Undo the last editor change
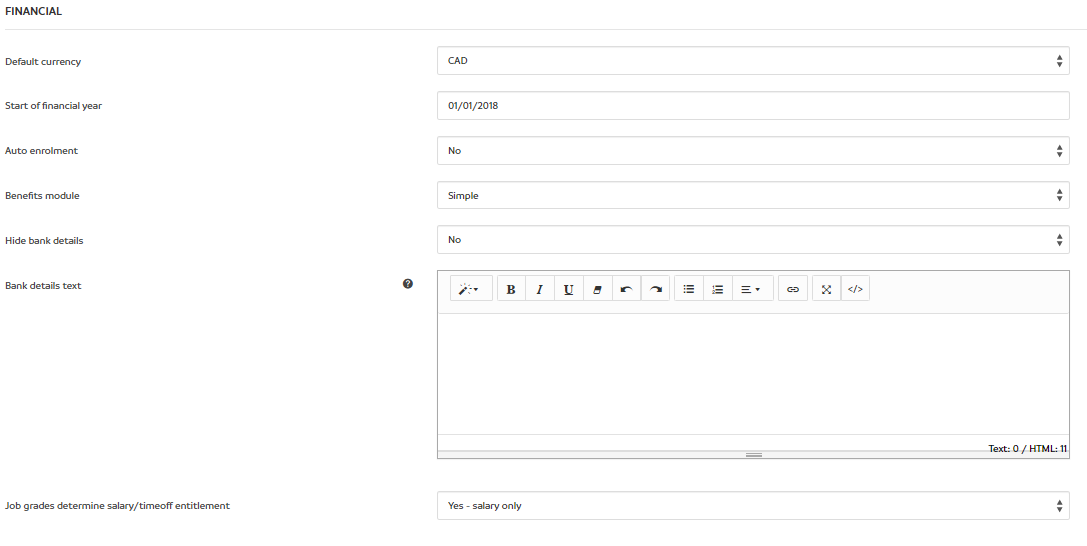1087x546 pixels. 626,289
